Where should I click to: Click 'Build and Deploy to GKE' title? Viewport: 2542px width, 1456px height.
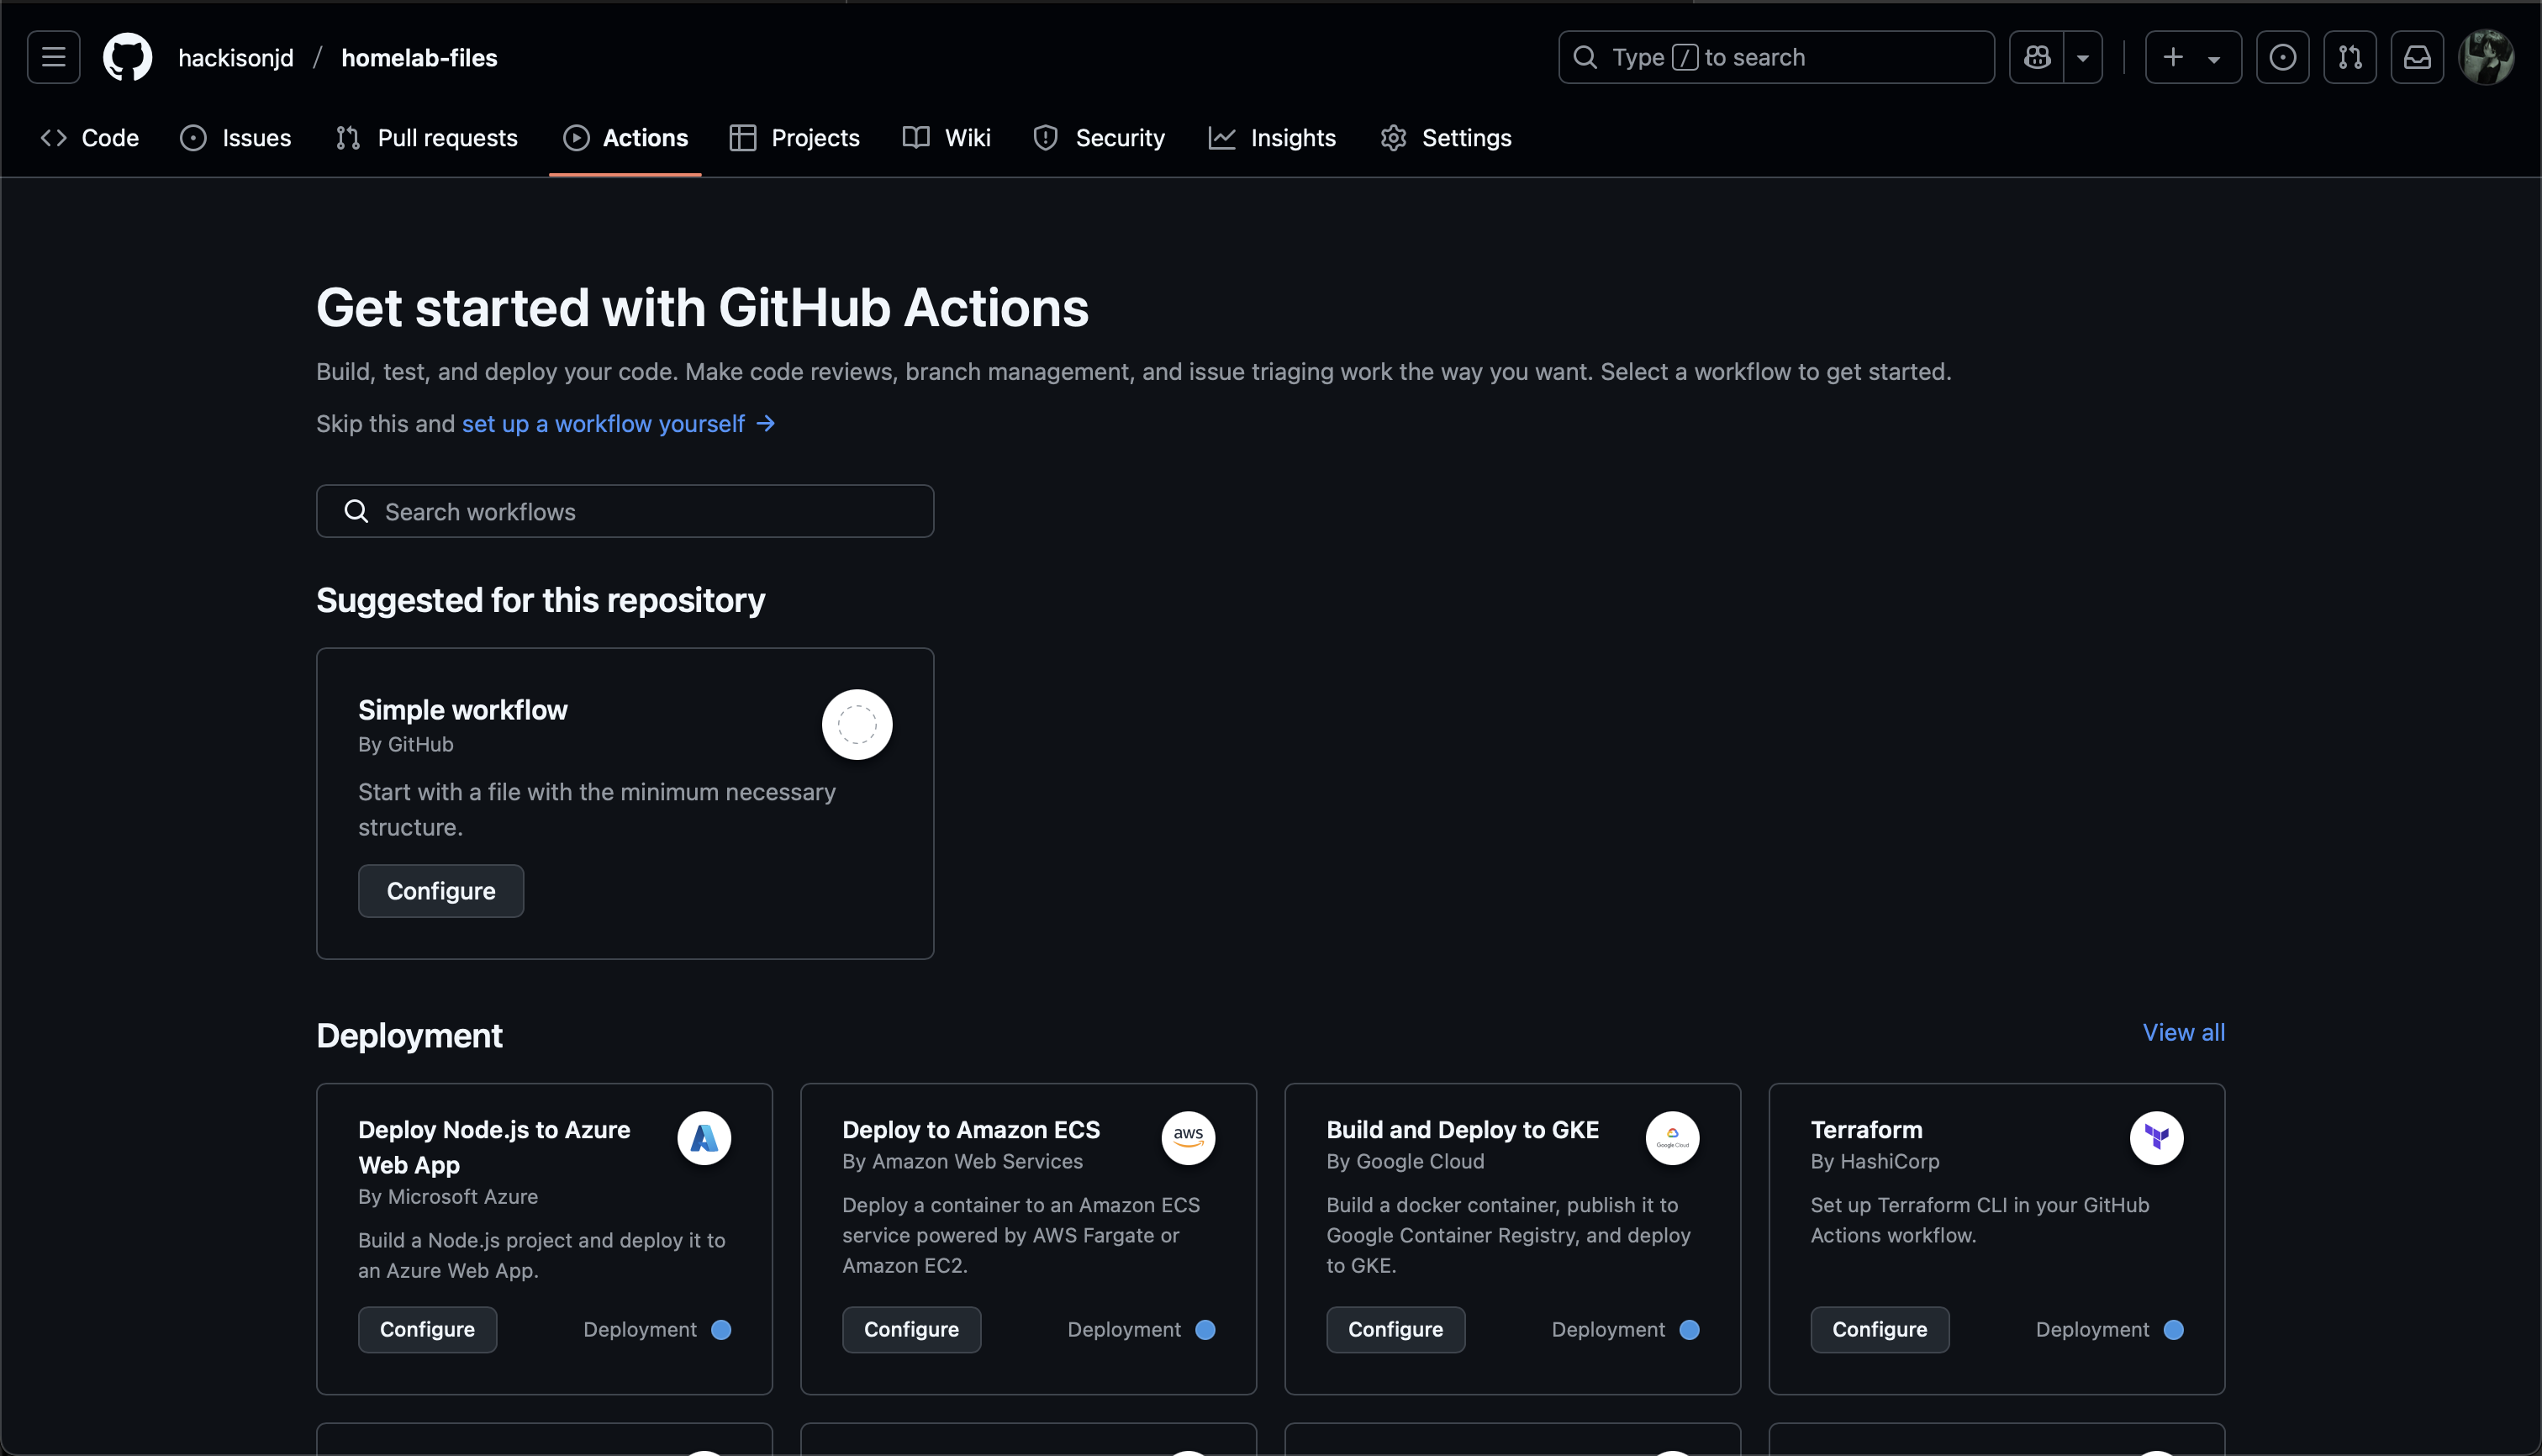pyautogui.click(x=1462, y=1130)
